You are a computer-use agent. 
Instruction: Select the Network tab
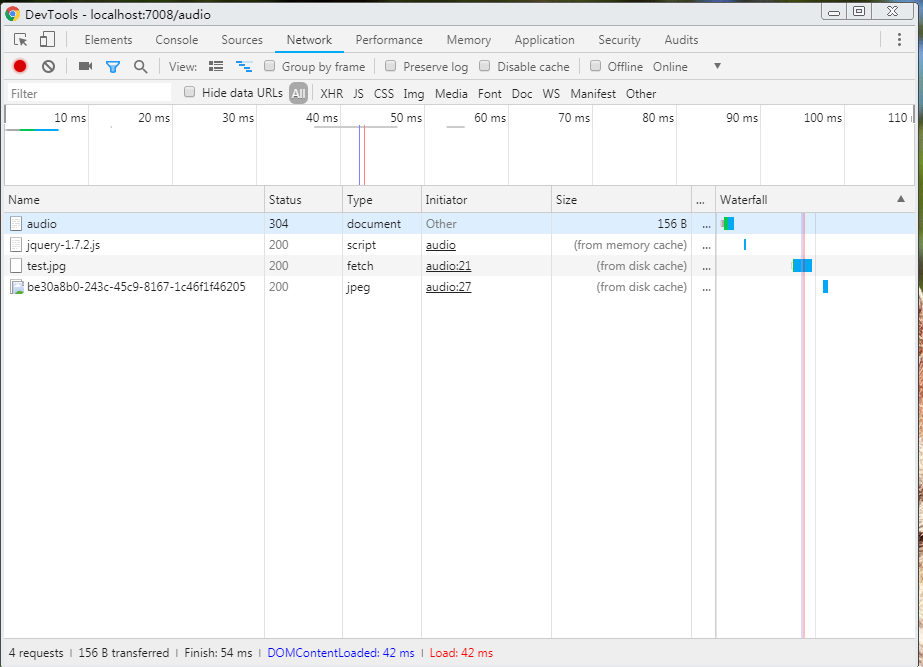[309, 39]
